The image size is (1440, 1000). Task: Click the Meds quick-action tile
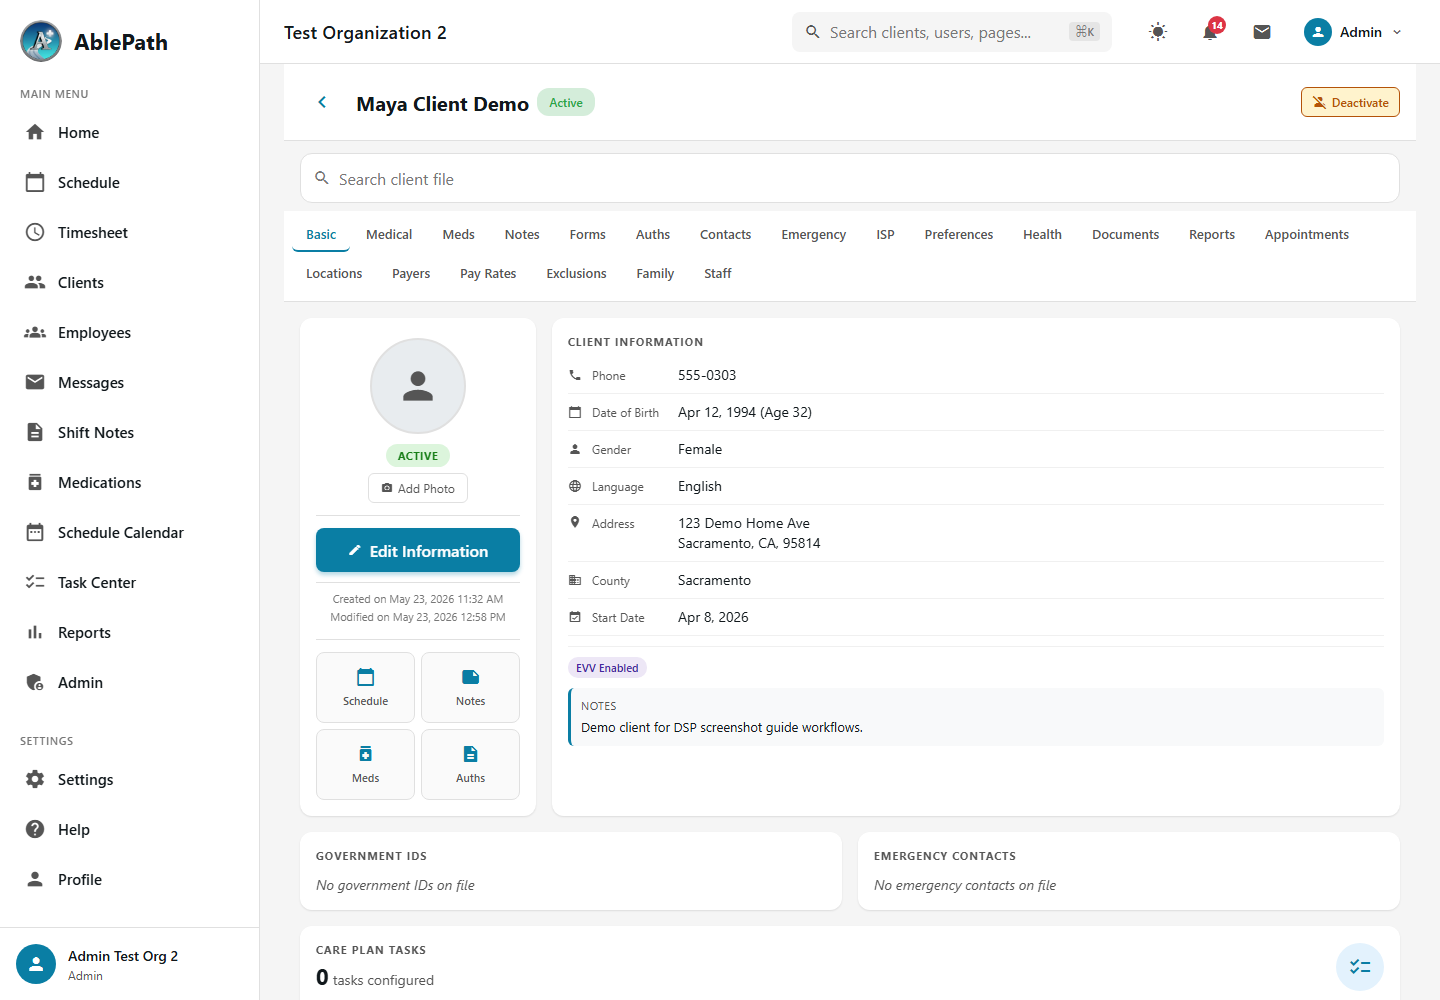pyautogui.click(x=365, y=764)
